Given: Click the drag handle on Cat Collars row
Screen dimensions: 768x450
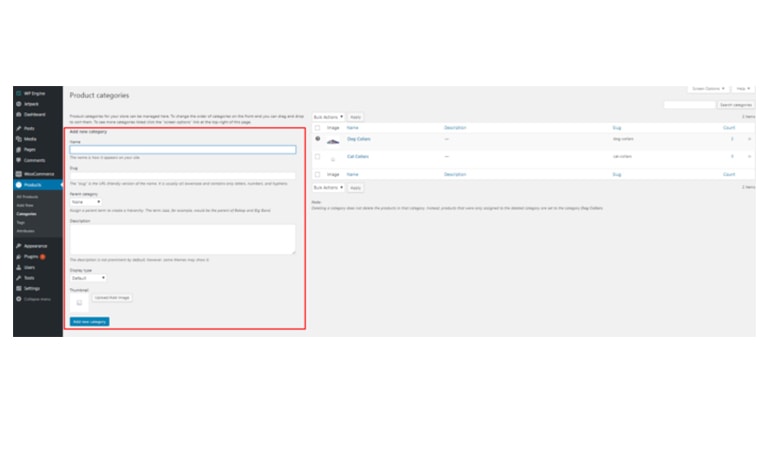Looking at the screenshot, I should [x=749, y=157].
